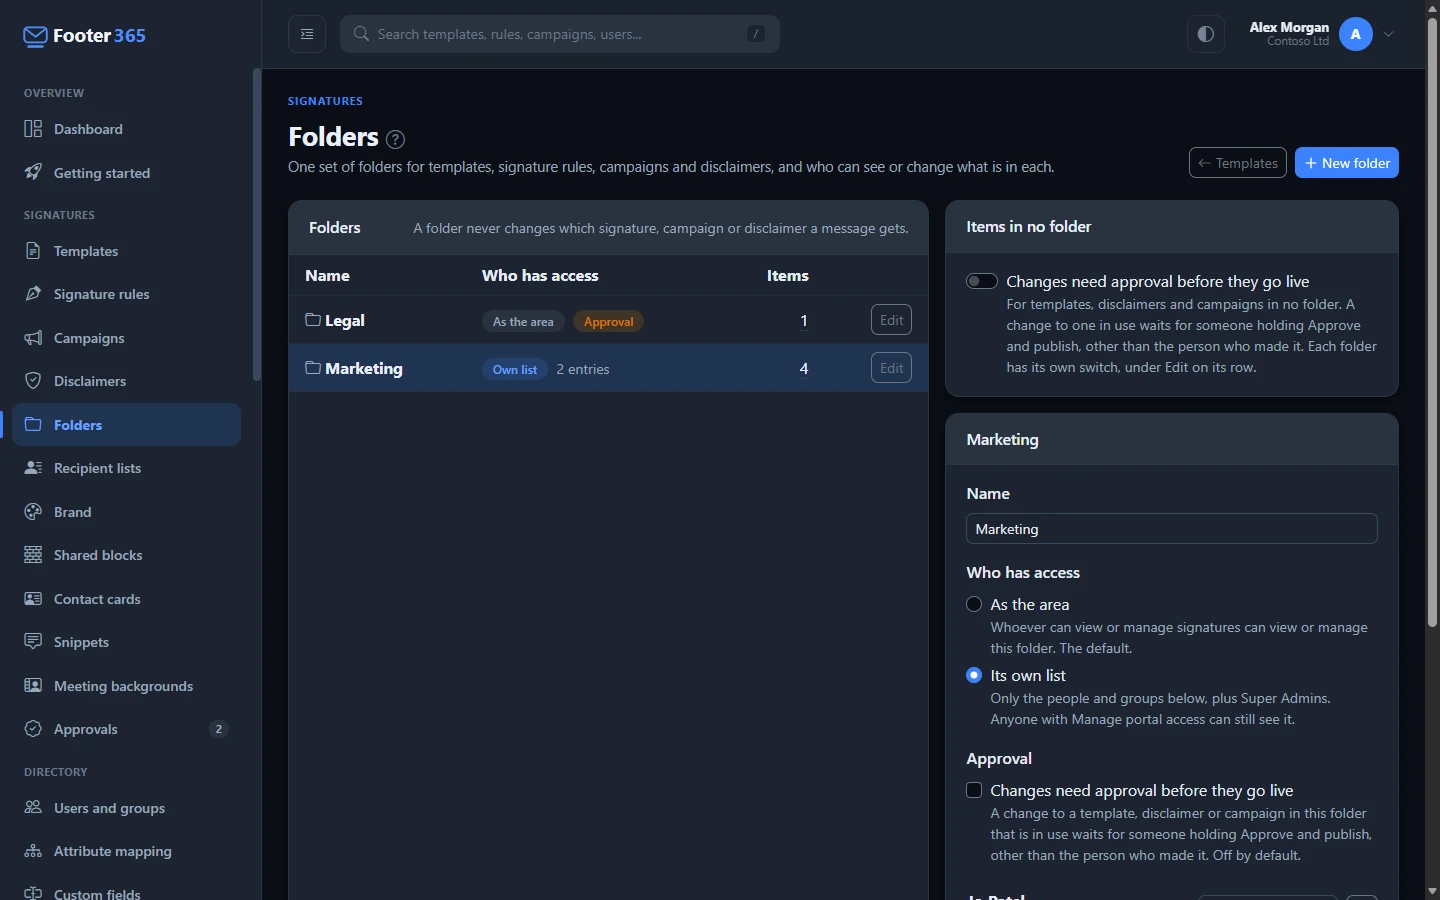Open the Templates sidebar item
Viewport: 1440px width, 900px height.
[x=126, y=251]
